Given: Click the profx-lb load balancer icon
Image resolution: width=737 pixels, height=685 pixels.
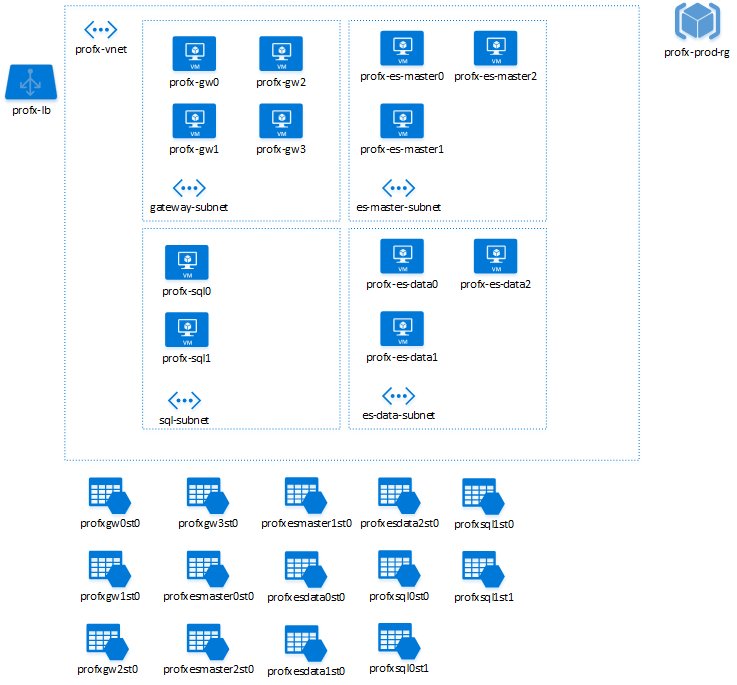Looking at the screenshot, I should coord(31,82).
